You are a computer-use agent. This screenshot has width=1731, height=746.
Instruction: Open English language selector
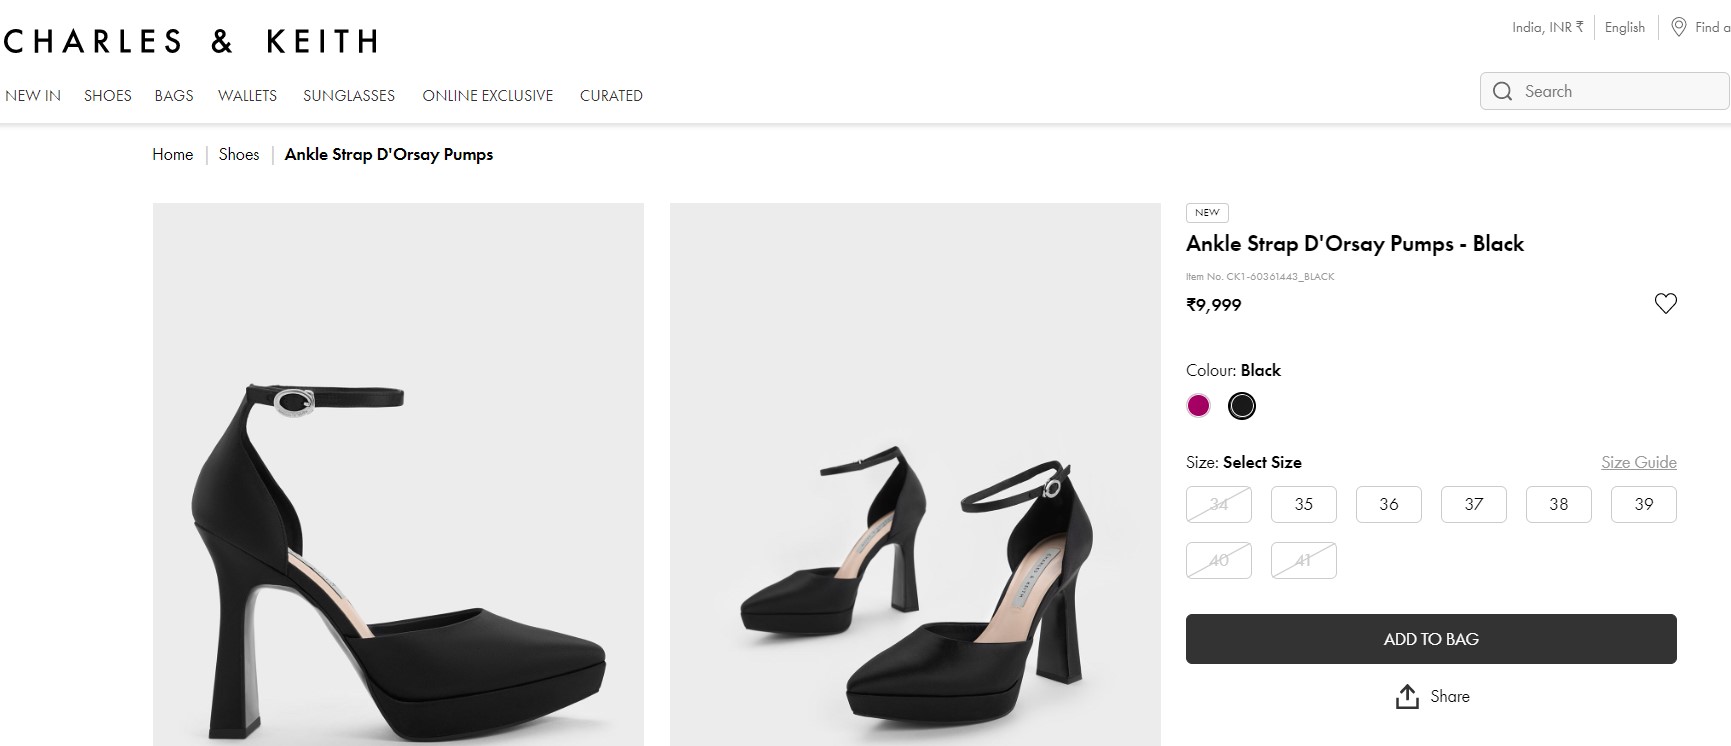click(1624, 28)
